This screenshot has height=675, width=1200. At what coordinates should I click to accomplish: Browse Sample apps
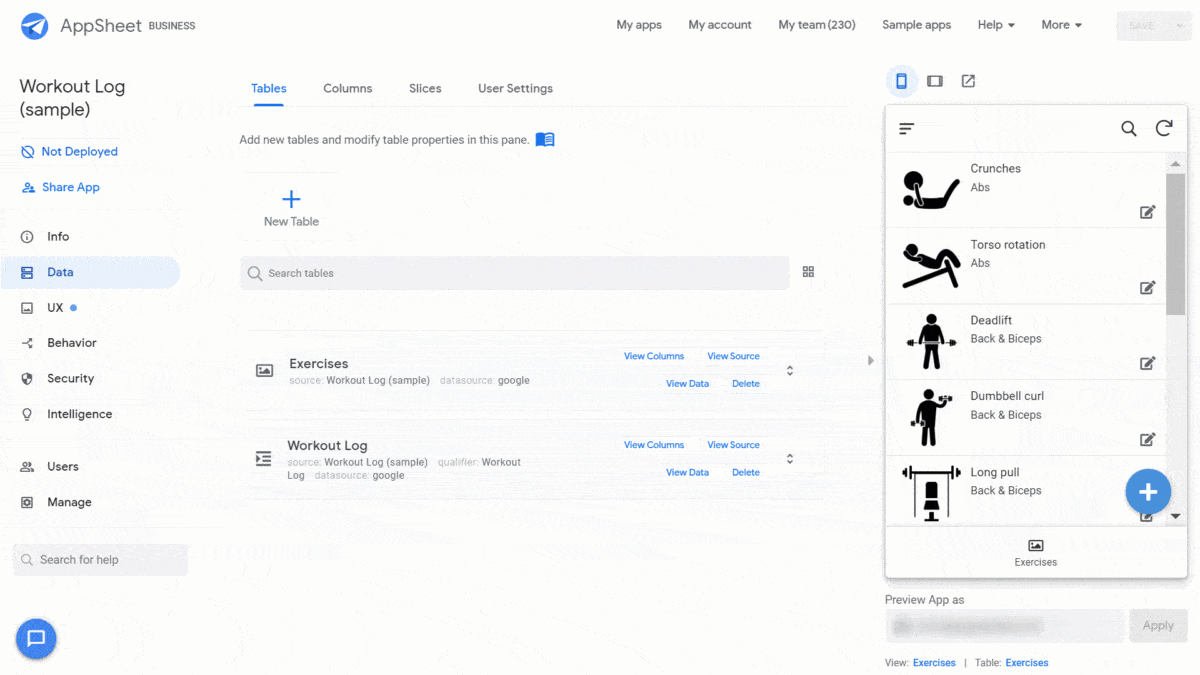[x=916, y=25]
